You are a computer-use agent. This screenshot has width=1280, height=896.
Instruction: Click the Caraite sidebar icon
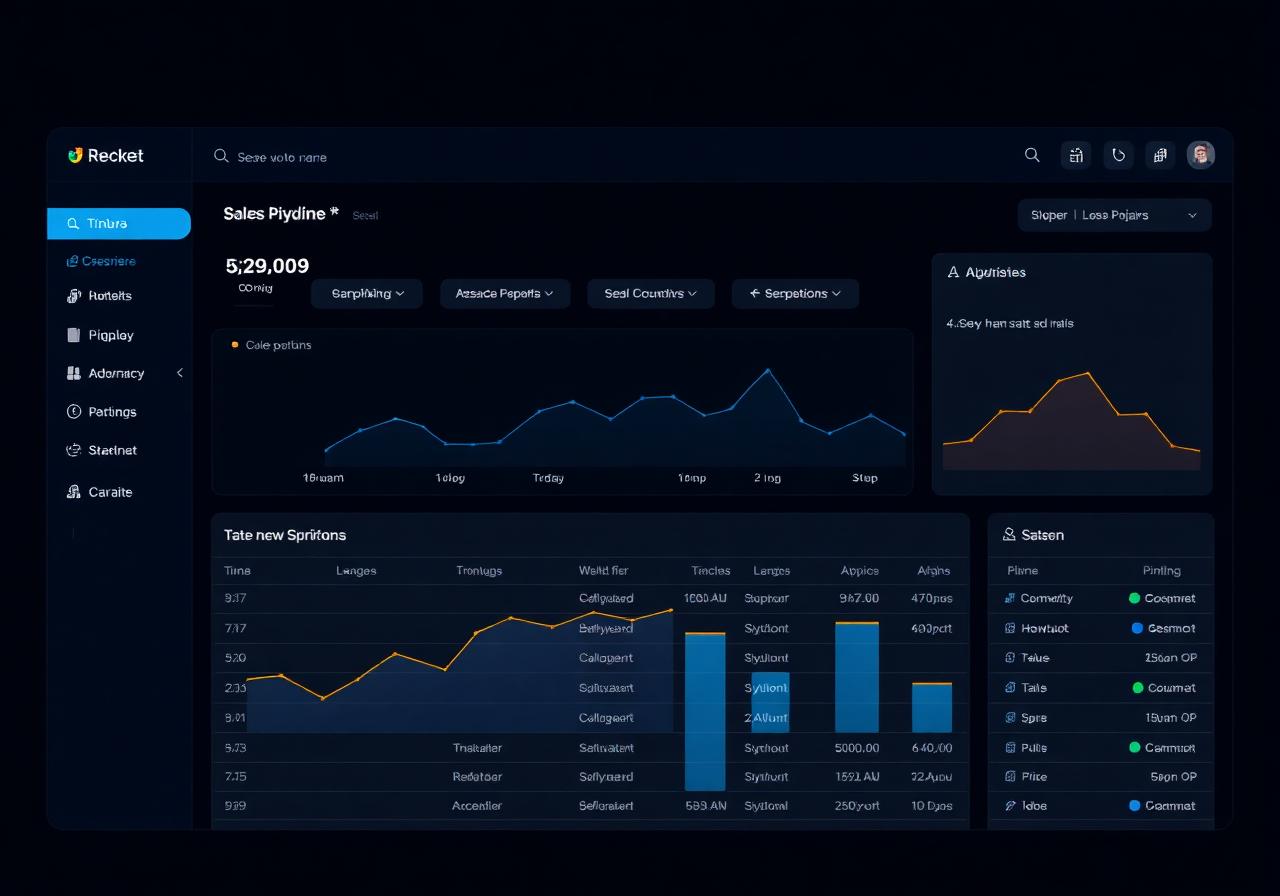[73, 492]
